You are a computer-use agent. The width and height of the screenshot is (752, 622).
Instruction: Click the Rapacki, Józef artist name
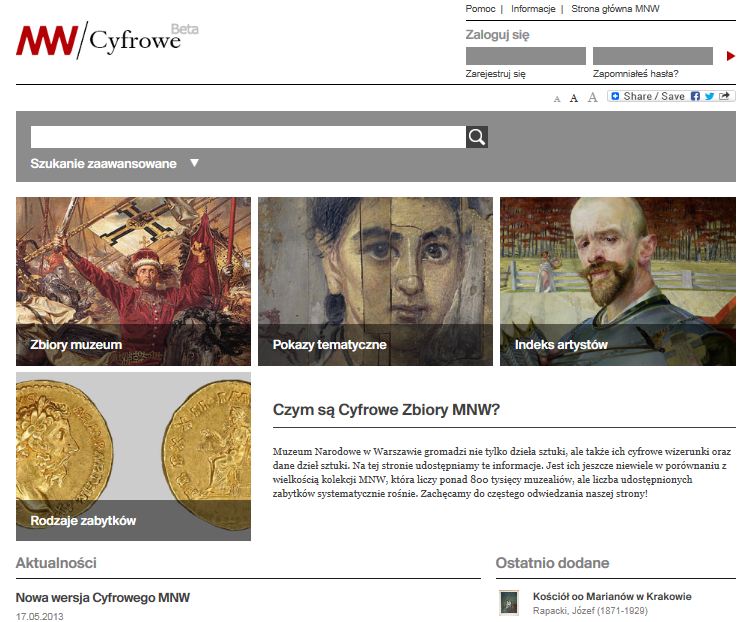[x=590, y=610]
